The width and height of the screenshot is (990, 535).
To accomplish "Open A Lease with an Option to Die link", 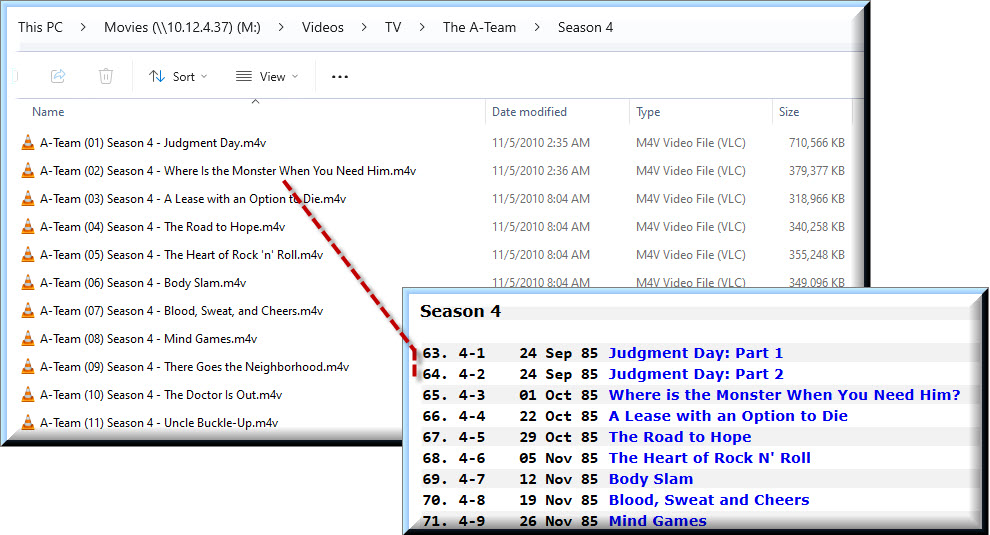I will [728, 416].
